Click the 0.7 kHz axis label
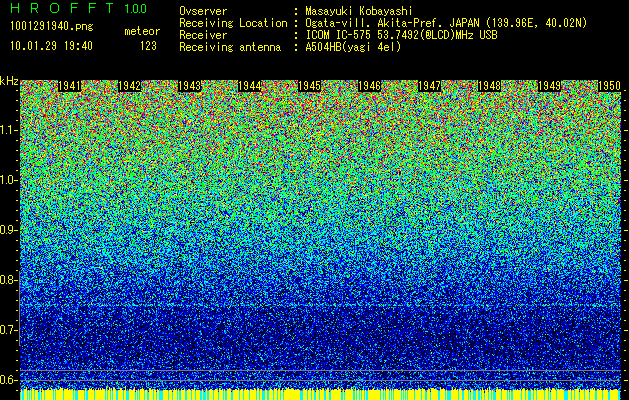Screen dimensions: 629x400 click(x=9, y=330)
